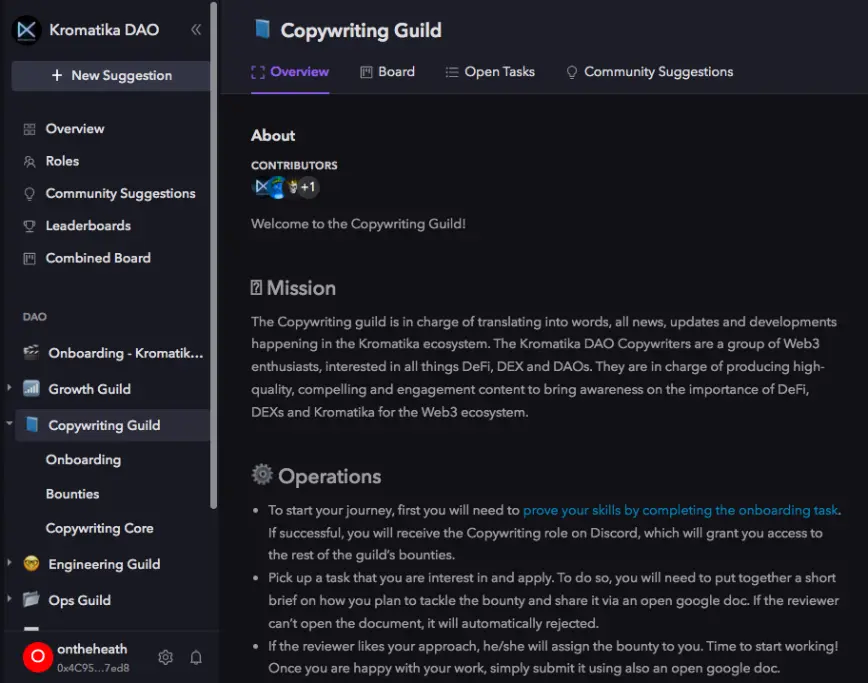
Task: Click the Mission heading
Action: 293,288
